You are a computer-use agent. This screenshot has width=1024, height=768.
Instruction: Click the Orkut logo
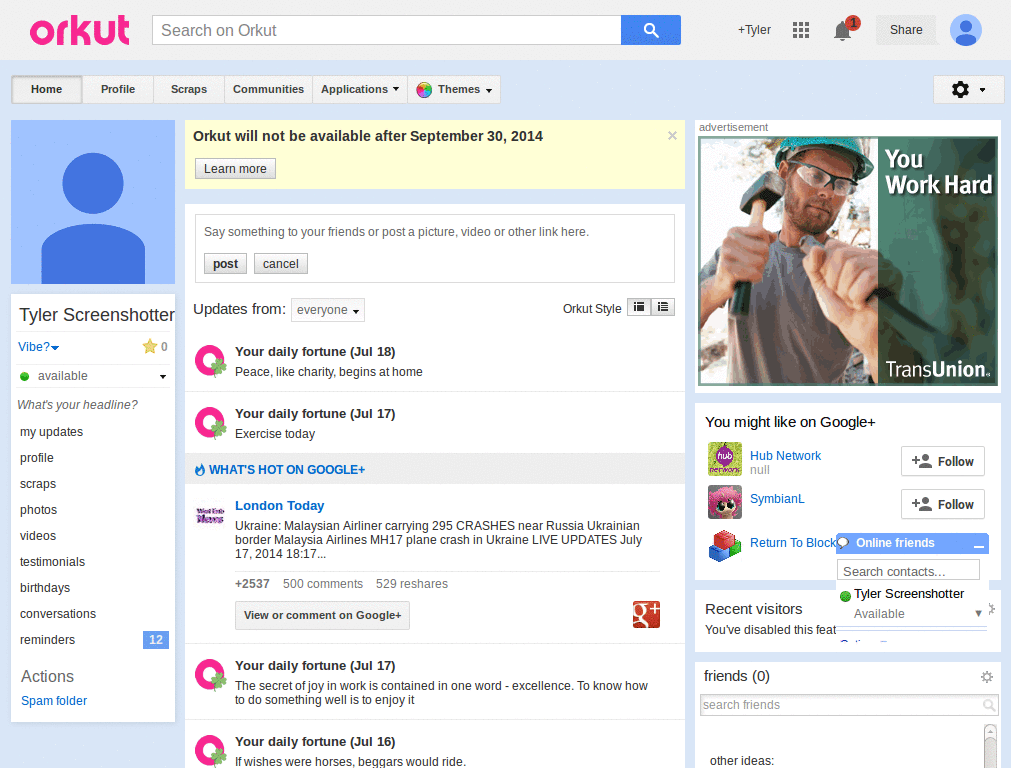coord(80,31)
